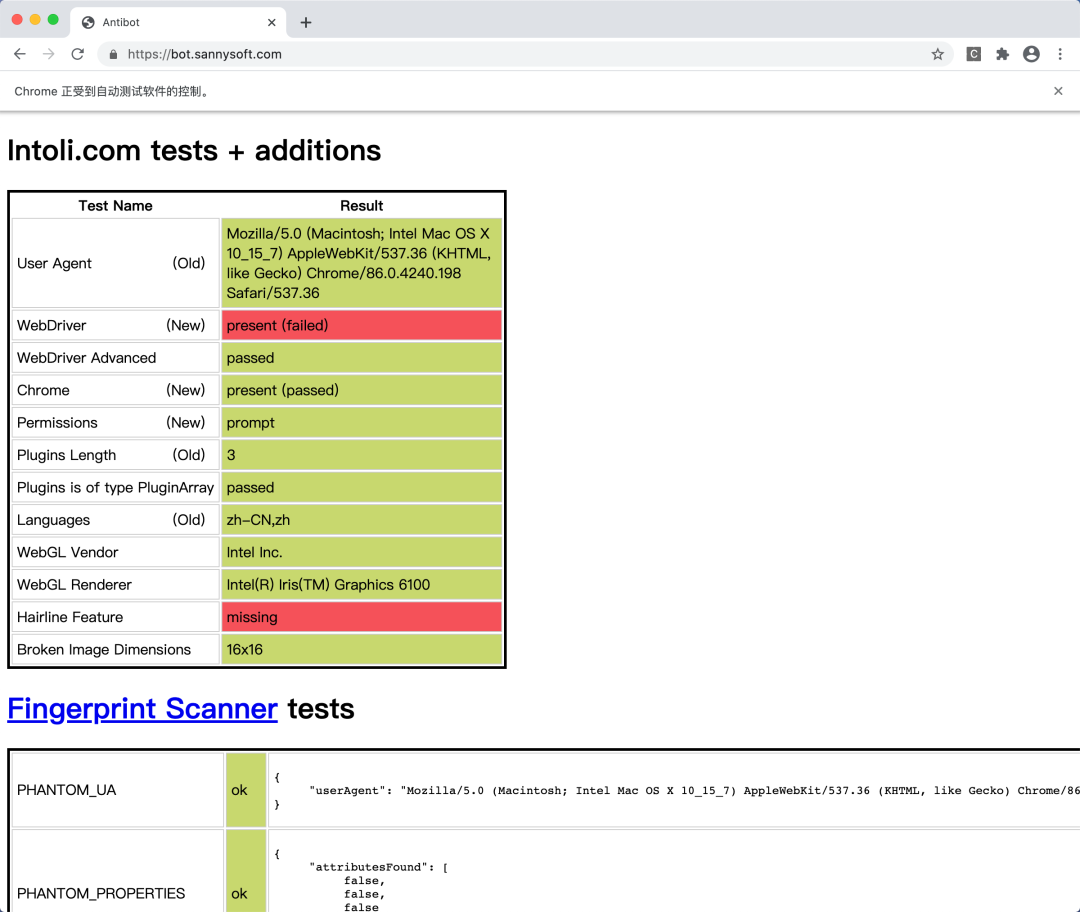This screenshot has height=912, width=1080.
Task: Click the 'WebDriver (New)' test name cell
Action: (116, 325)
